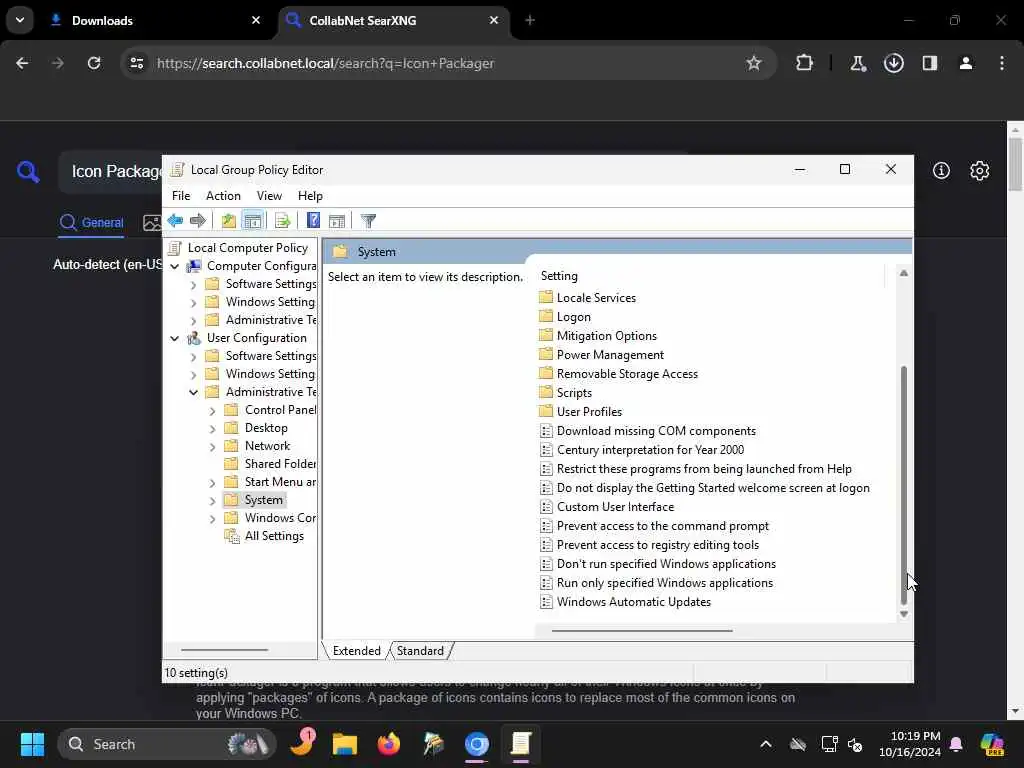This screenshot has width=1024, height=768.
Task: Open Help via blue question mark icon
Action: coord(313,221)
